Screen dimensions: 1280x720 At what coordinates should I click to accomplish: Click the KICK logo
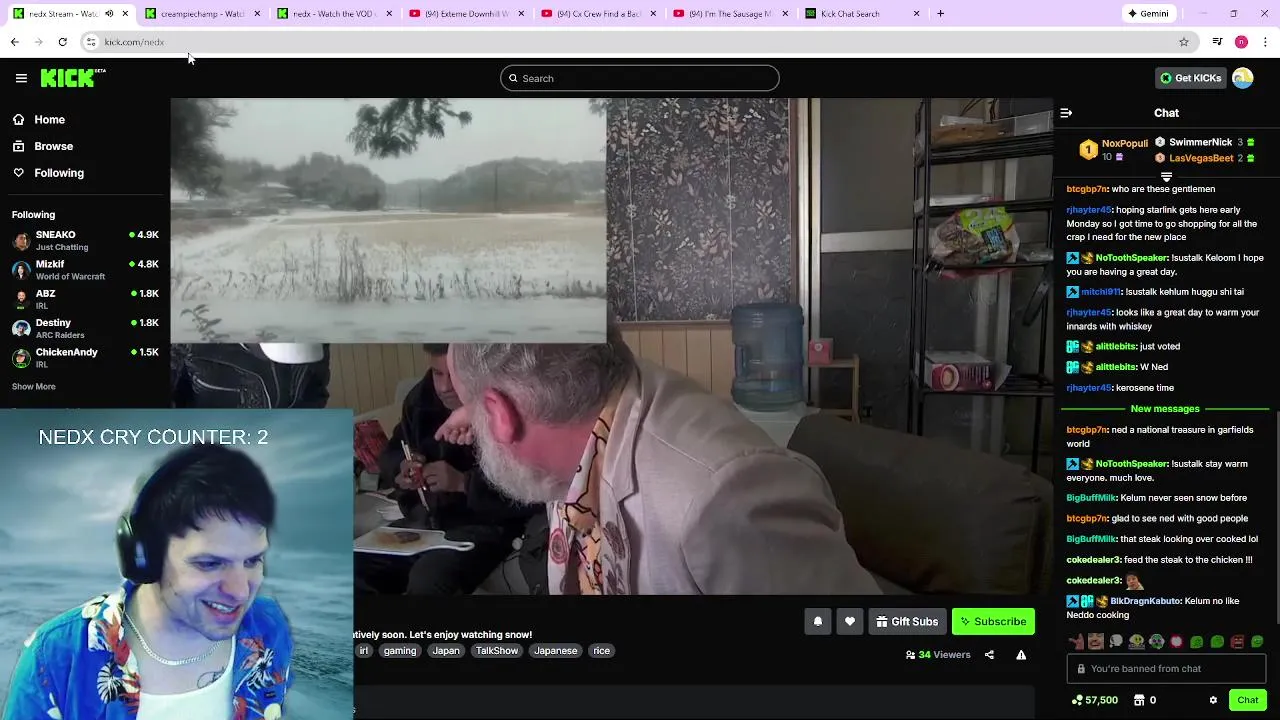pos(73,78)
